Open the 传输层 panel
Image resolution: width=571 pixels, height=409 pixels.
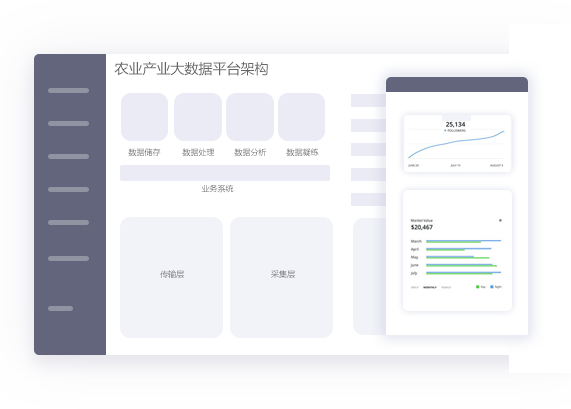coord(172,278)
